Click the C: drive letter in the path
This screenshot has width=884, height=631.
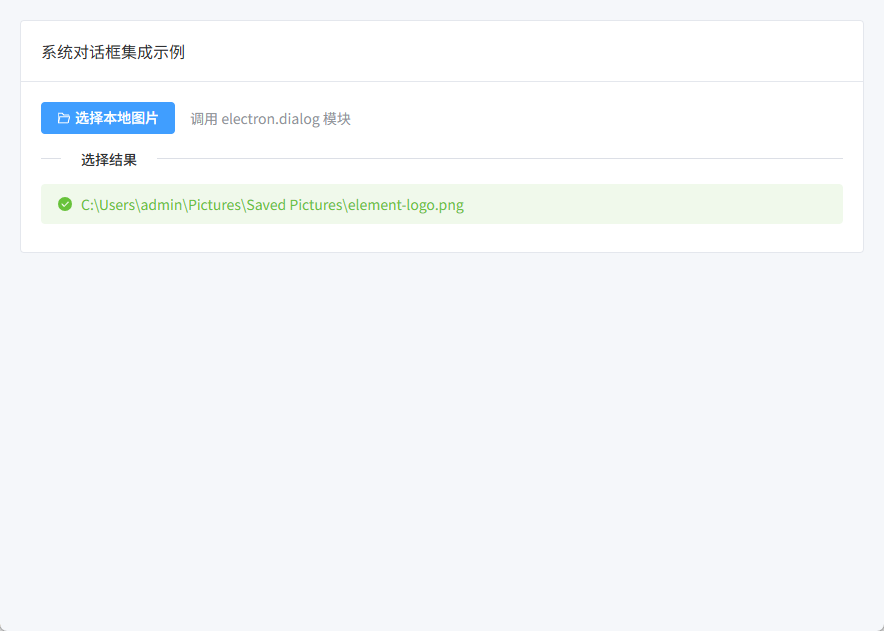coord(86,205)
